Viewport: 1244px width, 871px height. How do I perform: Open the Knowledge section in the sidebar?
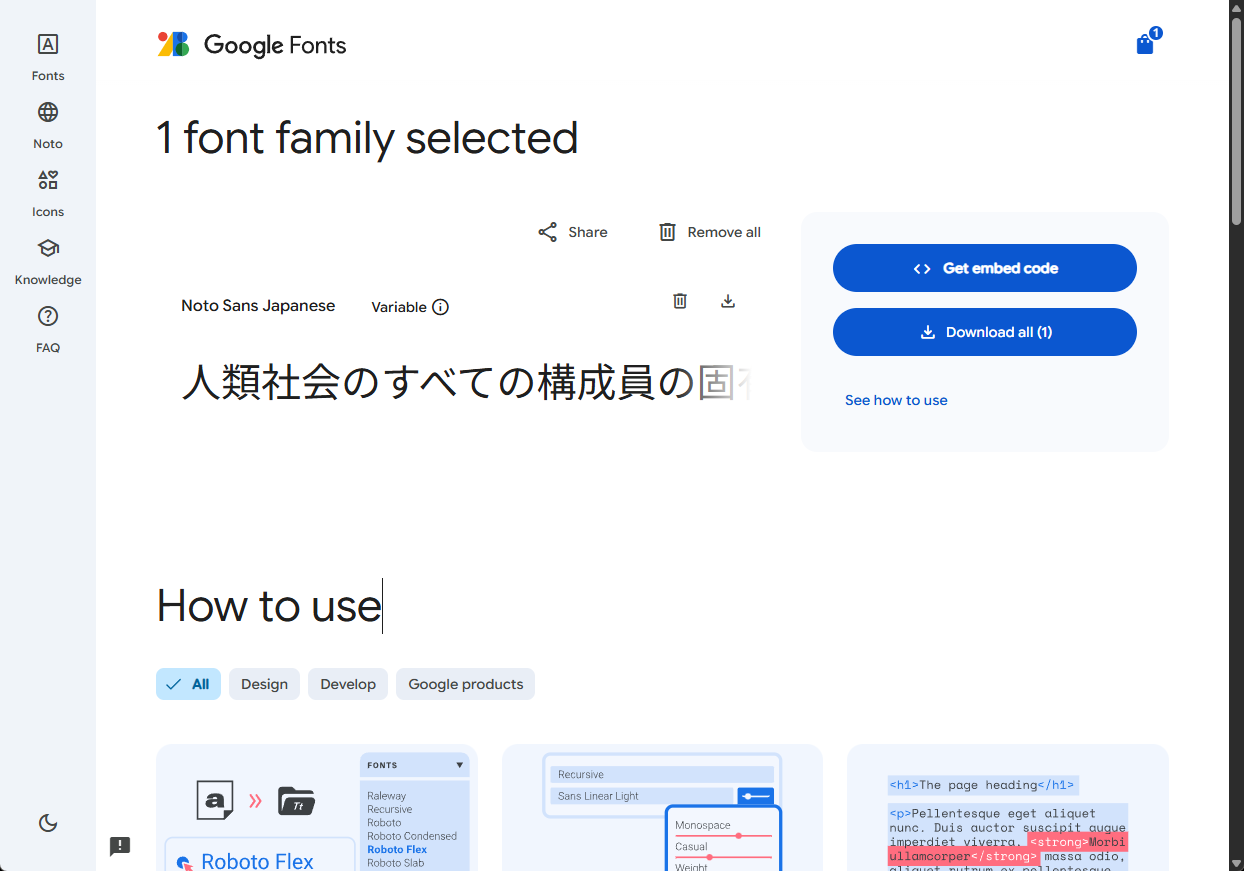tap(47, 259)
